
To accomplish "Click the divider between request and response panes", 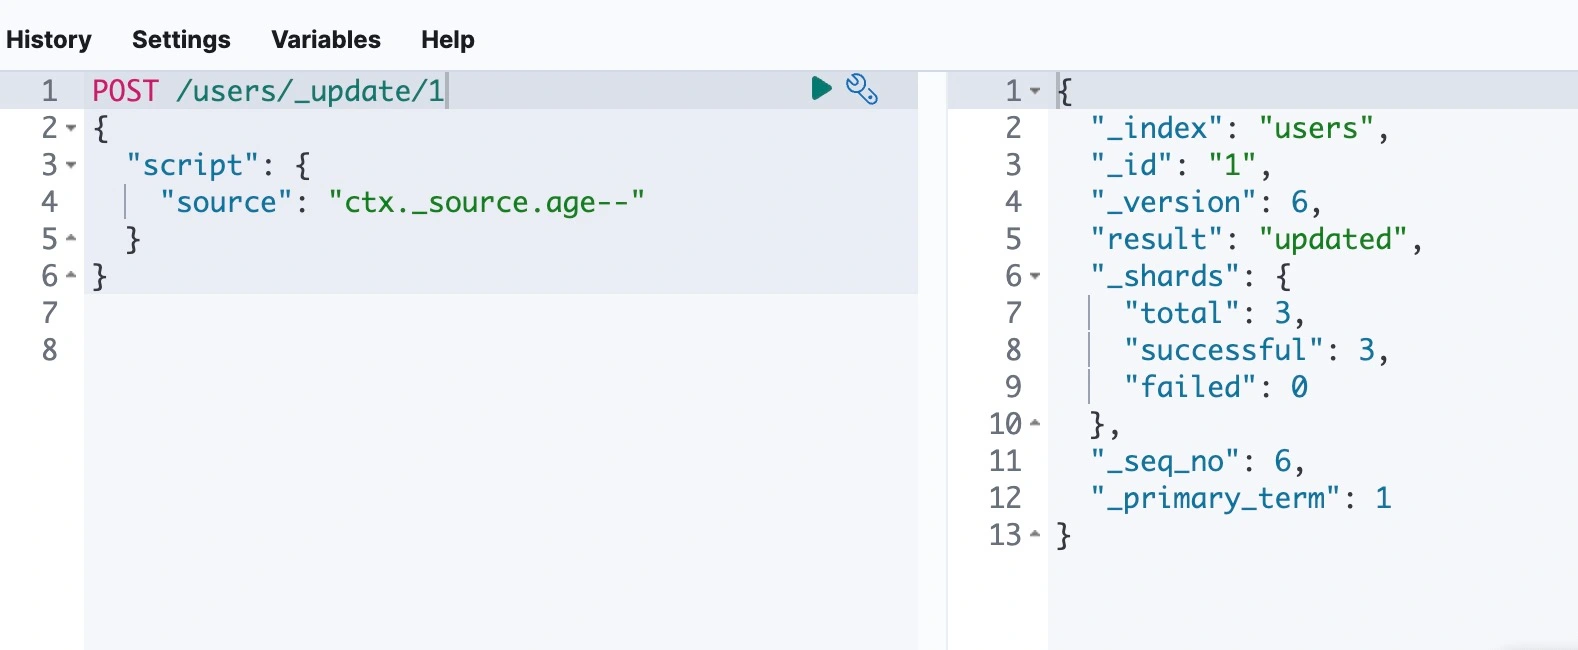I will (932, 360).
